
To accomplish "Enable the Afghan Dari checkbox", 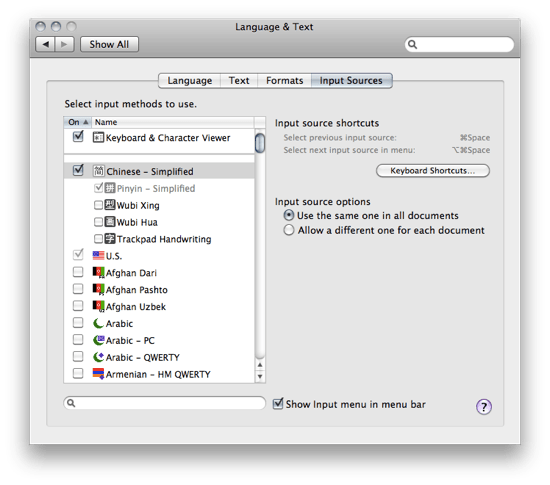I will tap(78, 272).
